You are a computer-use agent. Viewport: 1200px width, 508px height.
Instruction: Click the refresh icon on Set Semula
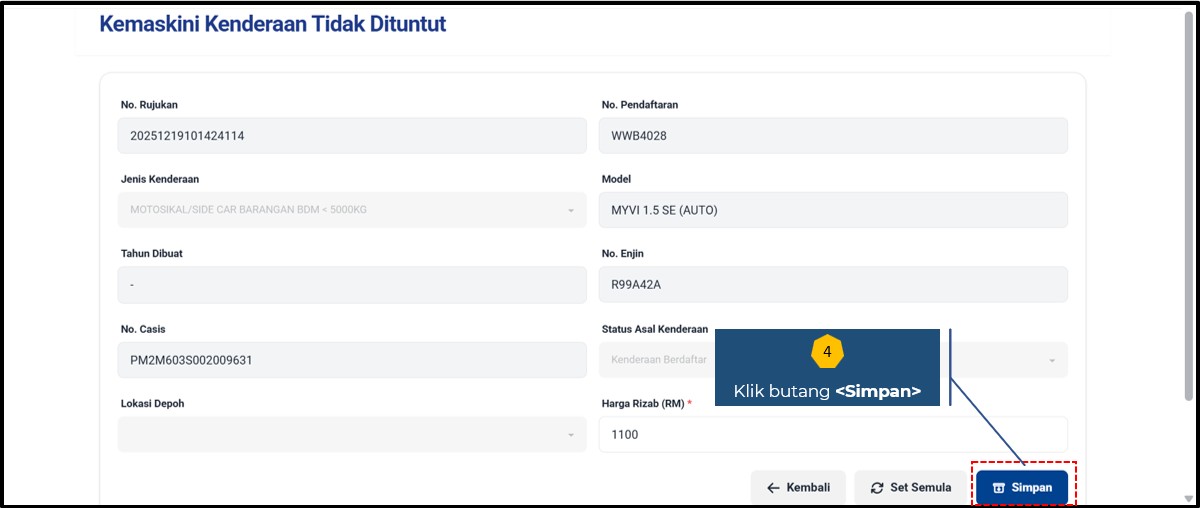click(x=877, y=488)
